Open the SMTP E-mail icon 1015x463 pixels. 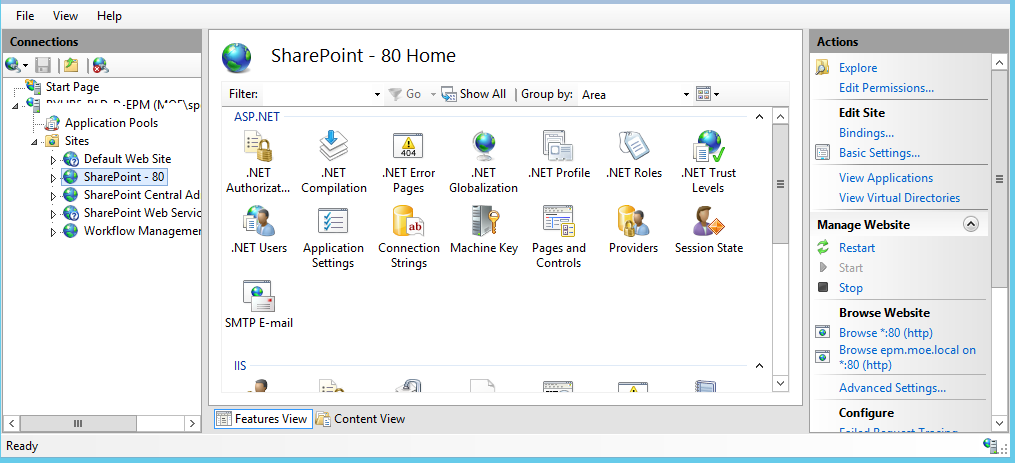(x=259, y=297)
